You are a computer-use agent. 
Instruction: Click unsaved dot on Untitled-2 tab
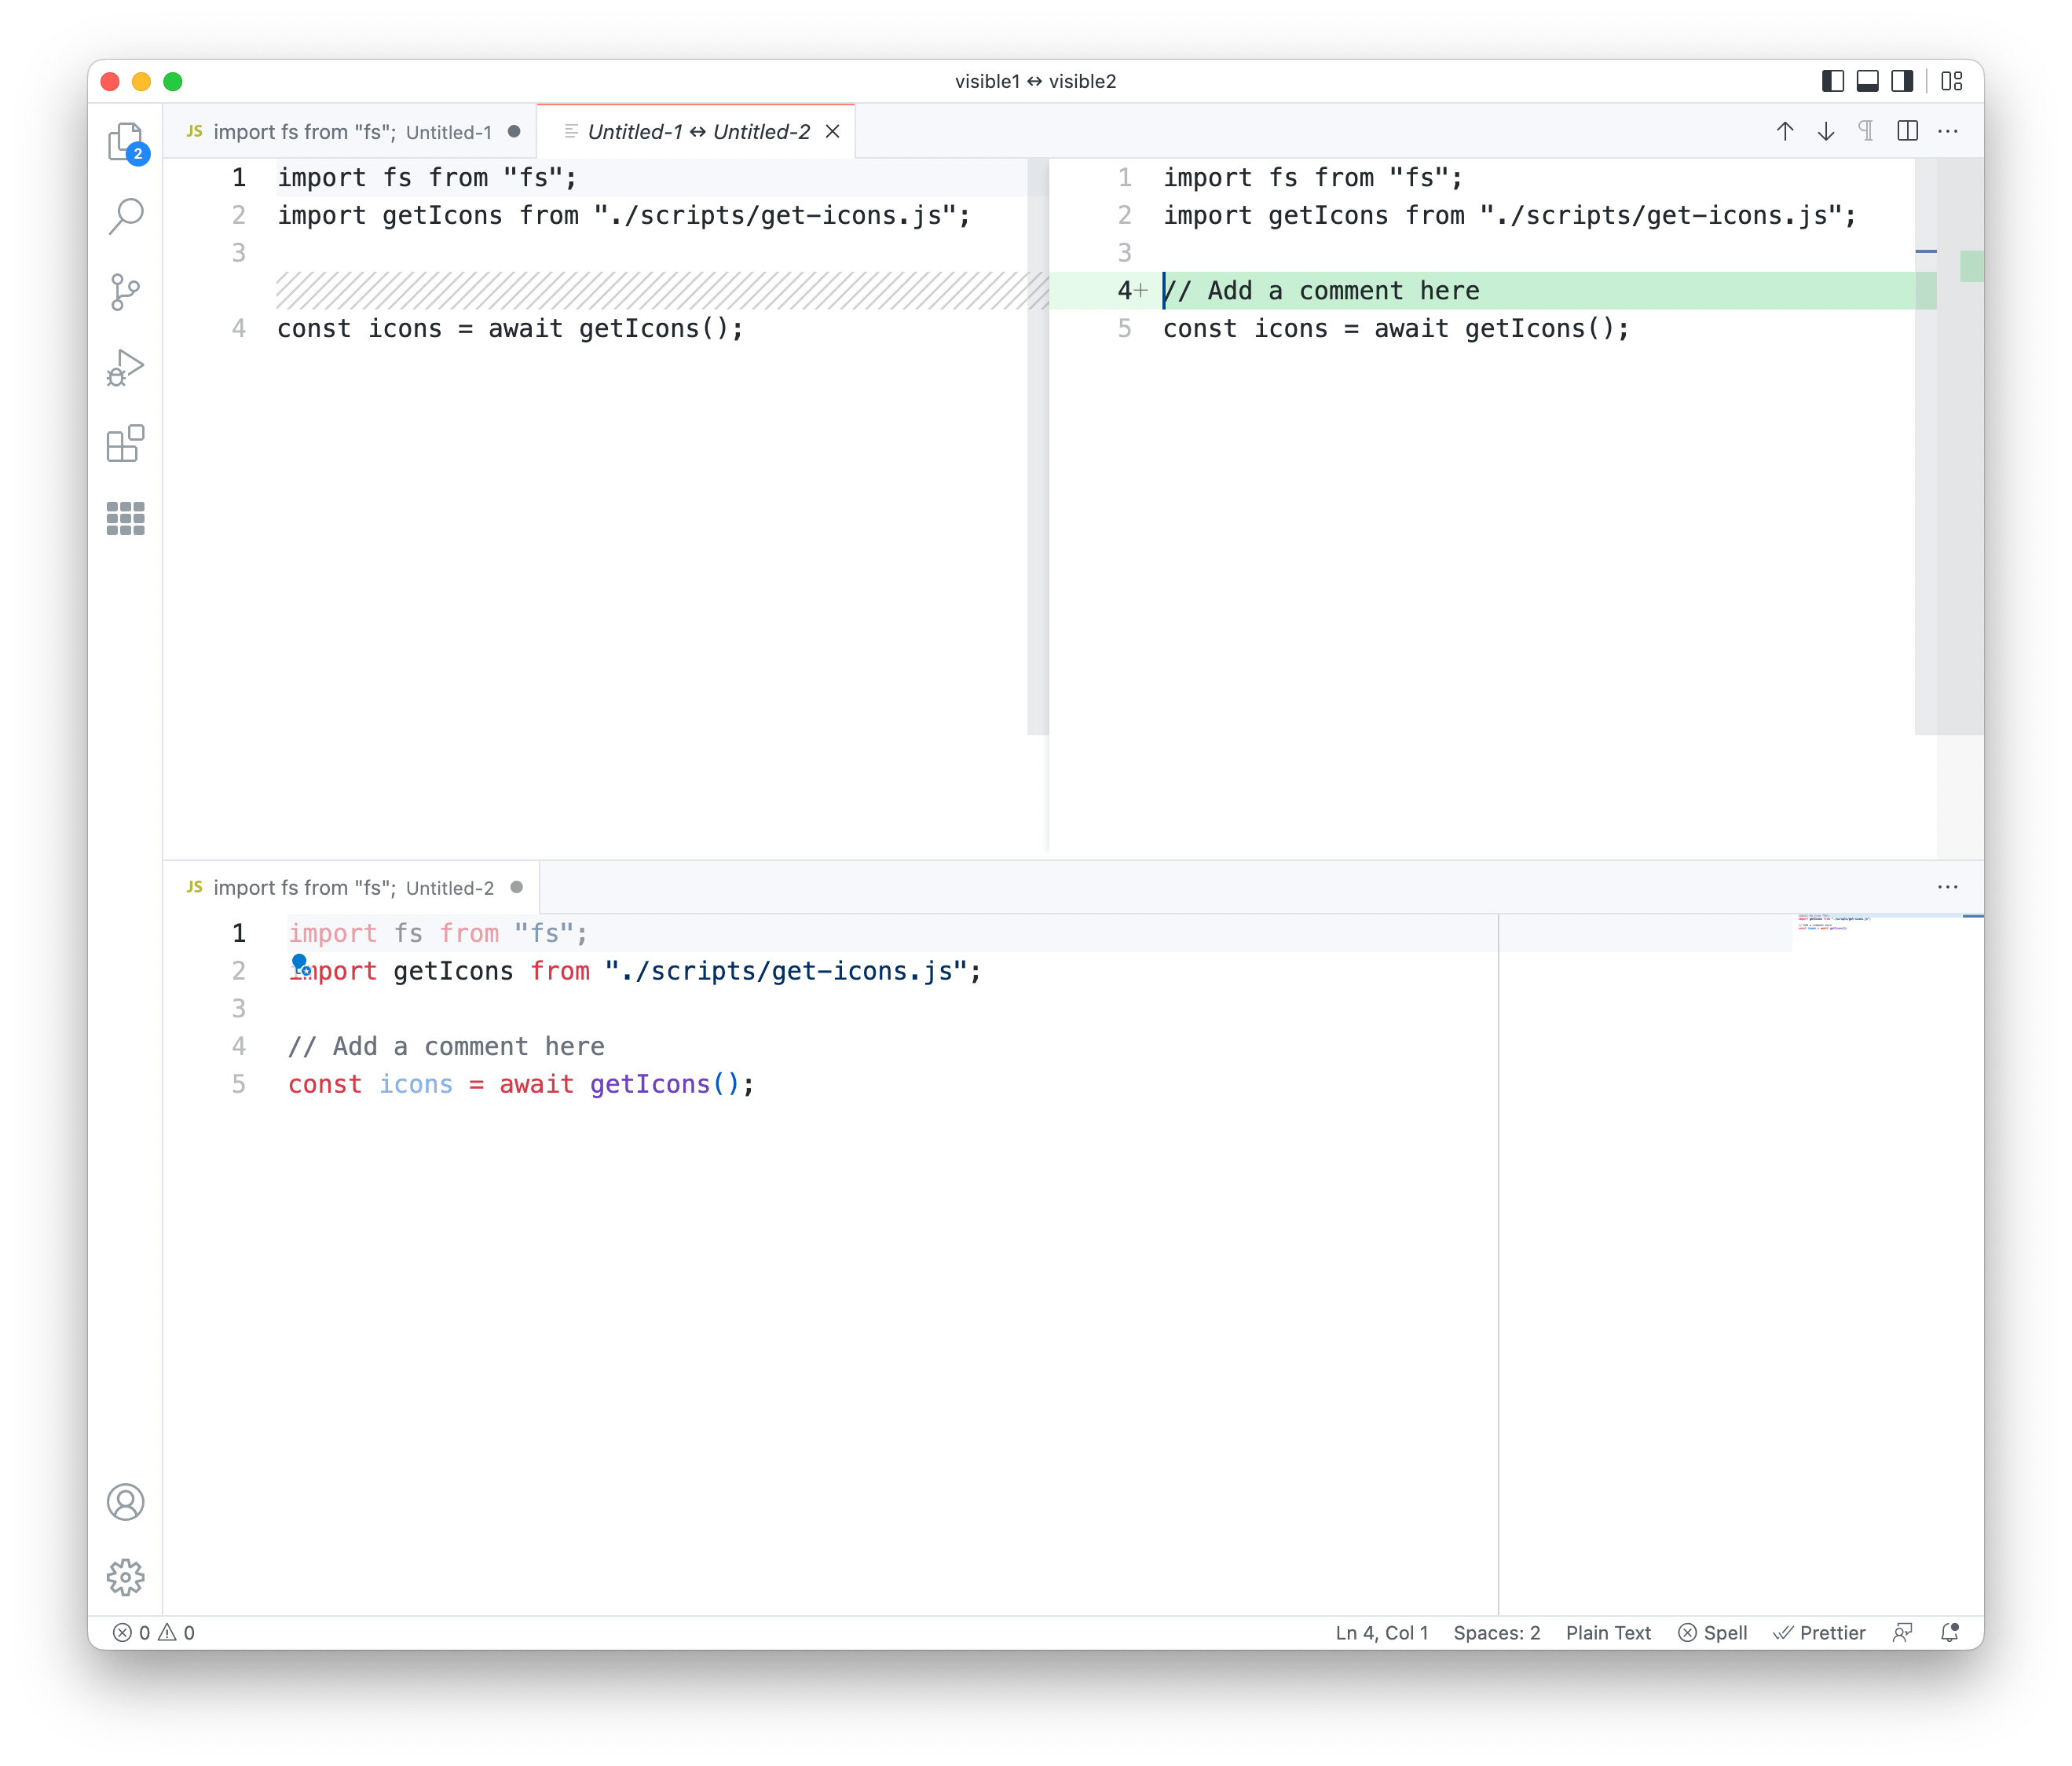516,887
